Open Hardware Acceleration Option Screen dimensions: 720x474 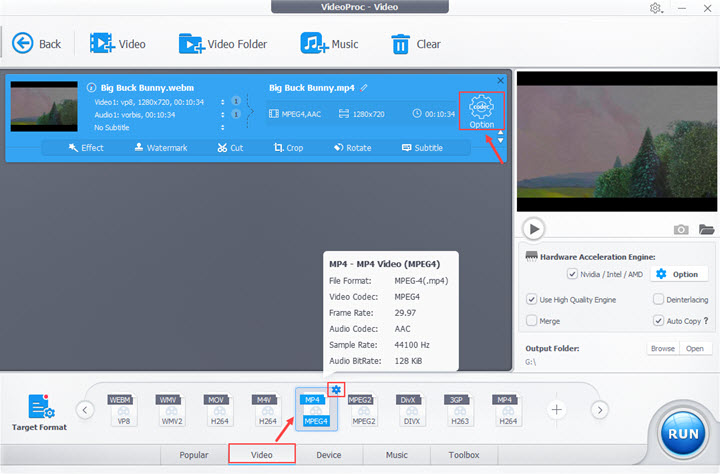[678, 274]
